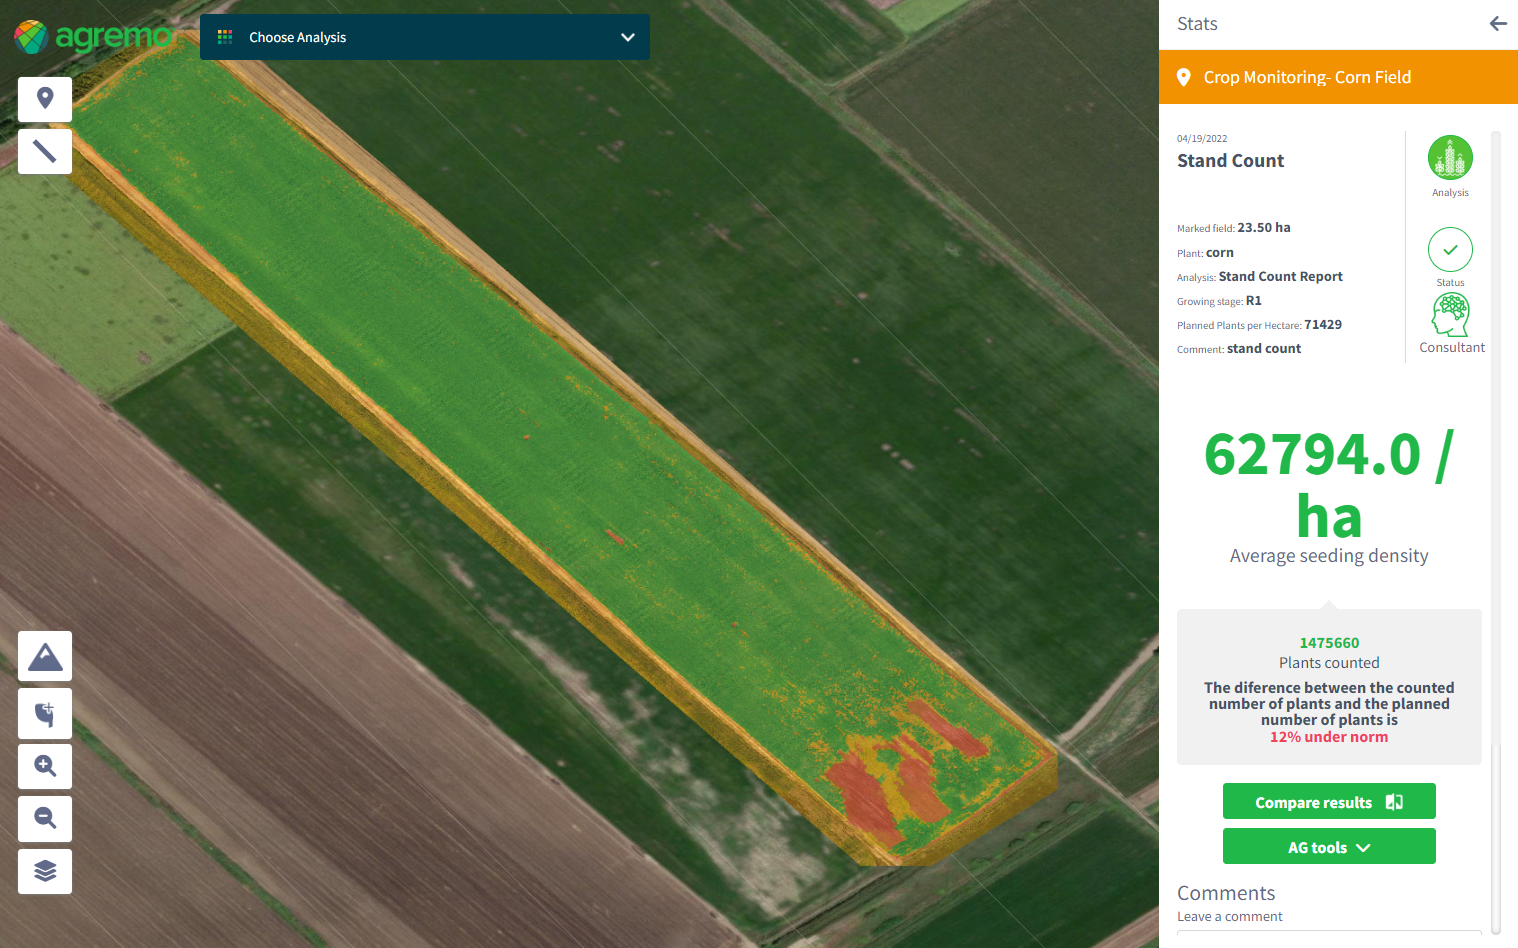Screen dimensions: 1518x948
Task: Click the Status checkmark icon
Action: point(1450,250)
